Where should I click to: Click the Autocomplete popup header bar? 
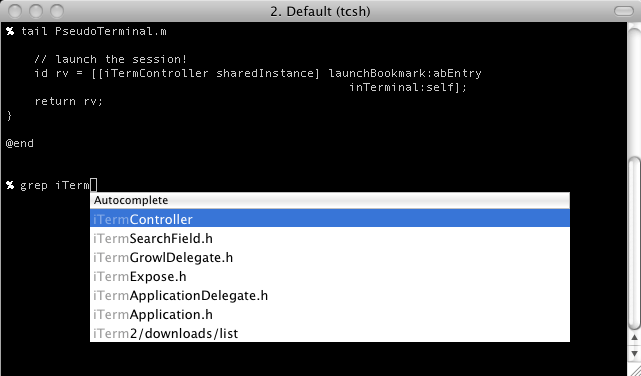pos(329,200)
